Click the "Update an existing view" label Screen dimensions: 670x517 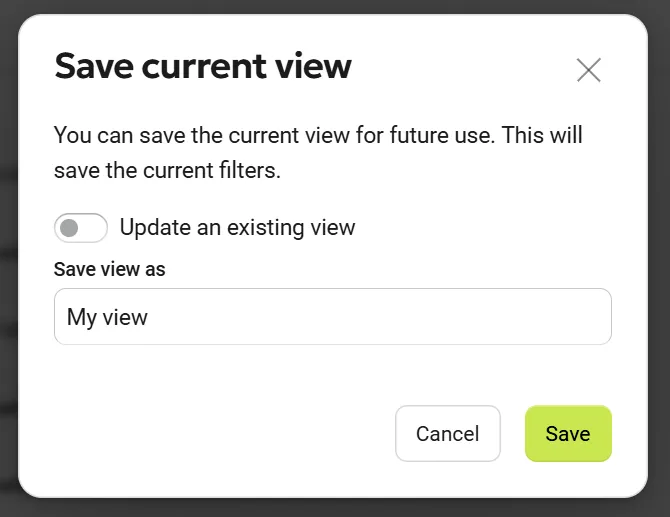(237, 228)
